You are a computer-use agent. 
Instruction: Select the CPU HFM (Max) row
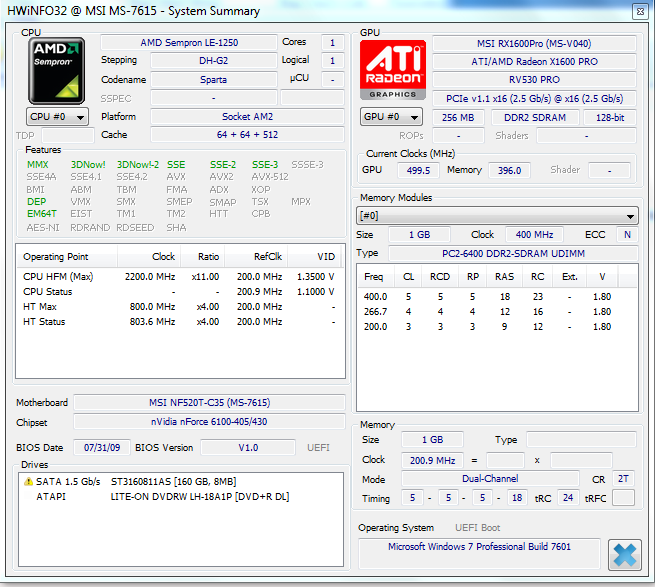179,277
